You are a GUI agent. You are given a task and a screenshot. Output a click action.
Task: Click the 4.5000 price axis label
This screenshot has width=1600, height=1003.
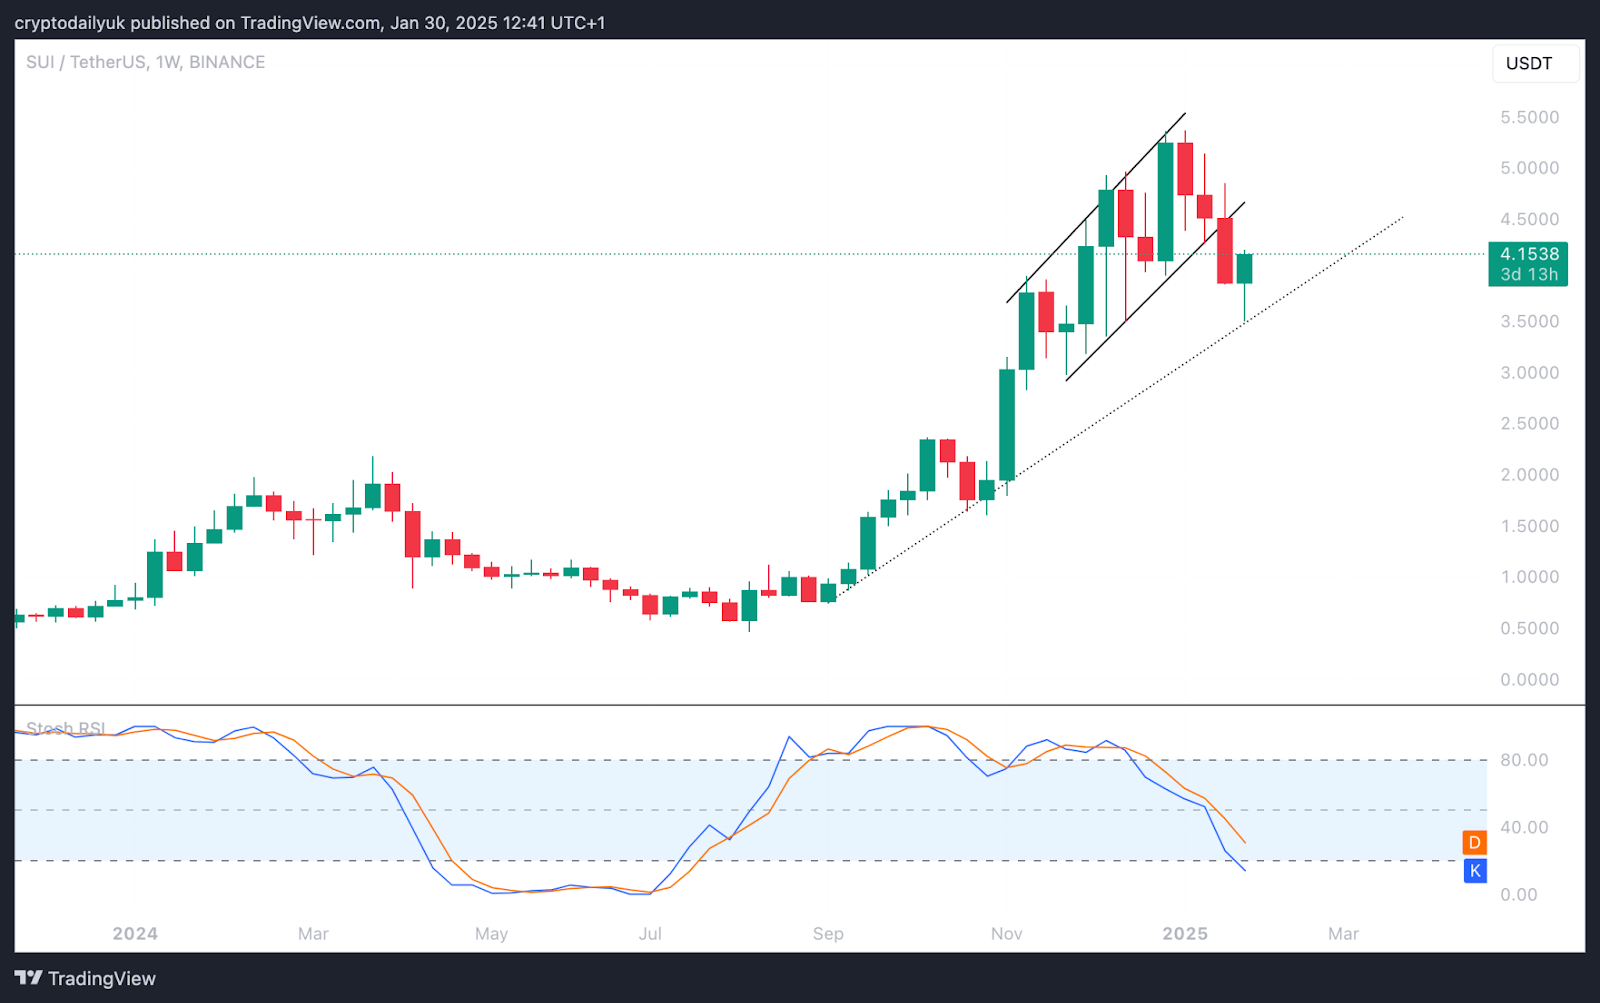coord(1529,219)
